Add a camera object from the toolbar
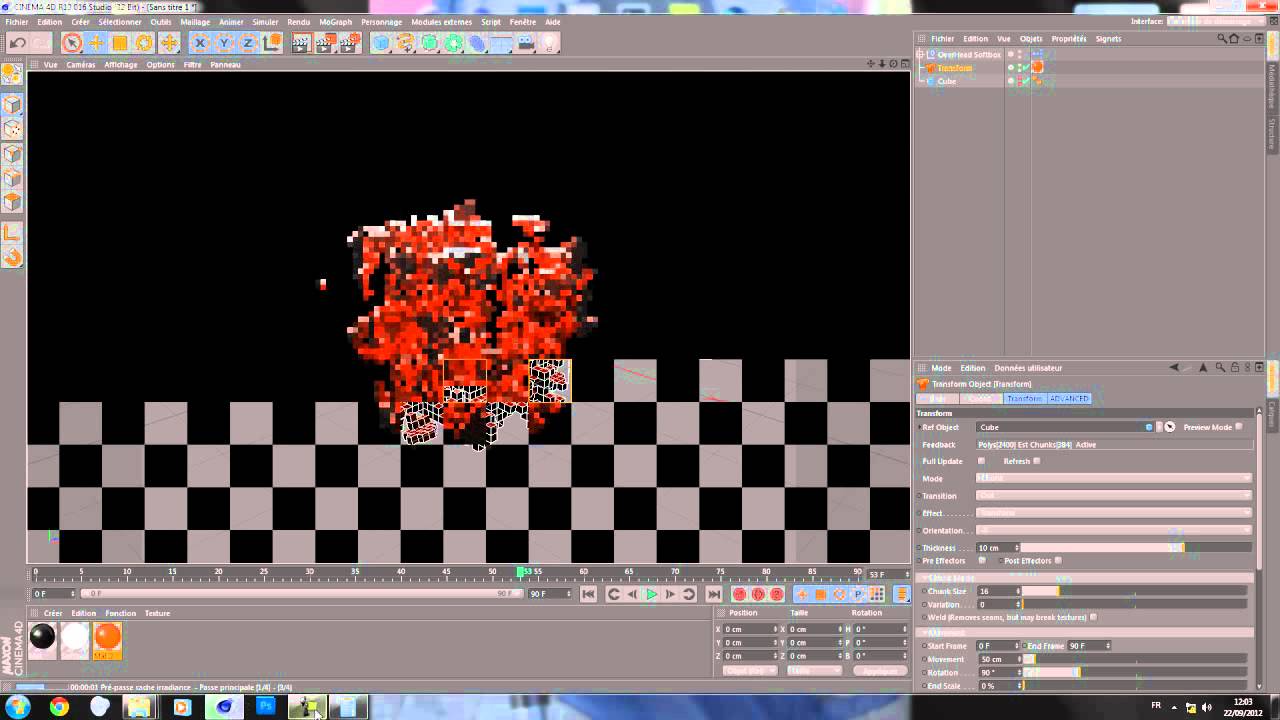1280x720 pixels. (526, 43)
